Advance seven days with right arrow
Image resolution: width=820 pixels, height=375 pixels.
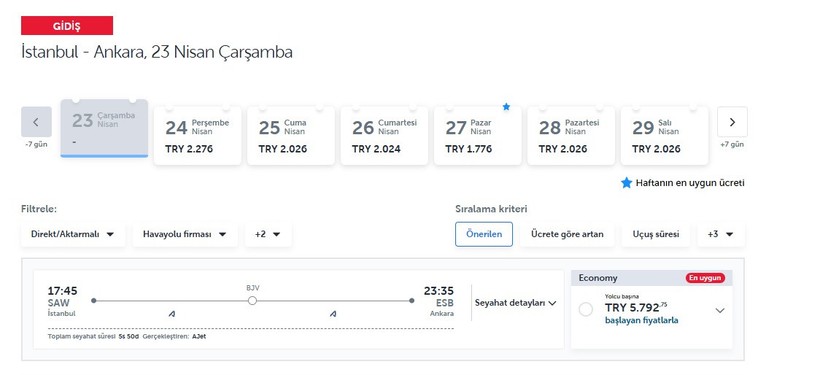[x=732, y=122]
